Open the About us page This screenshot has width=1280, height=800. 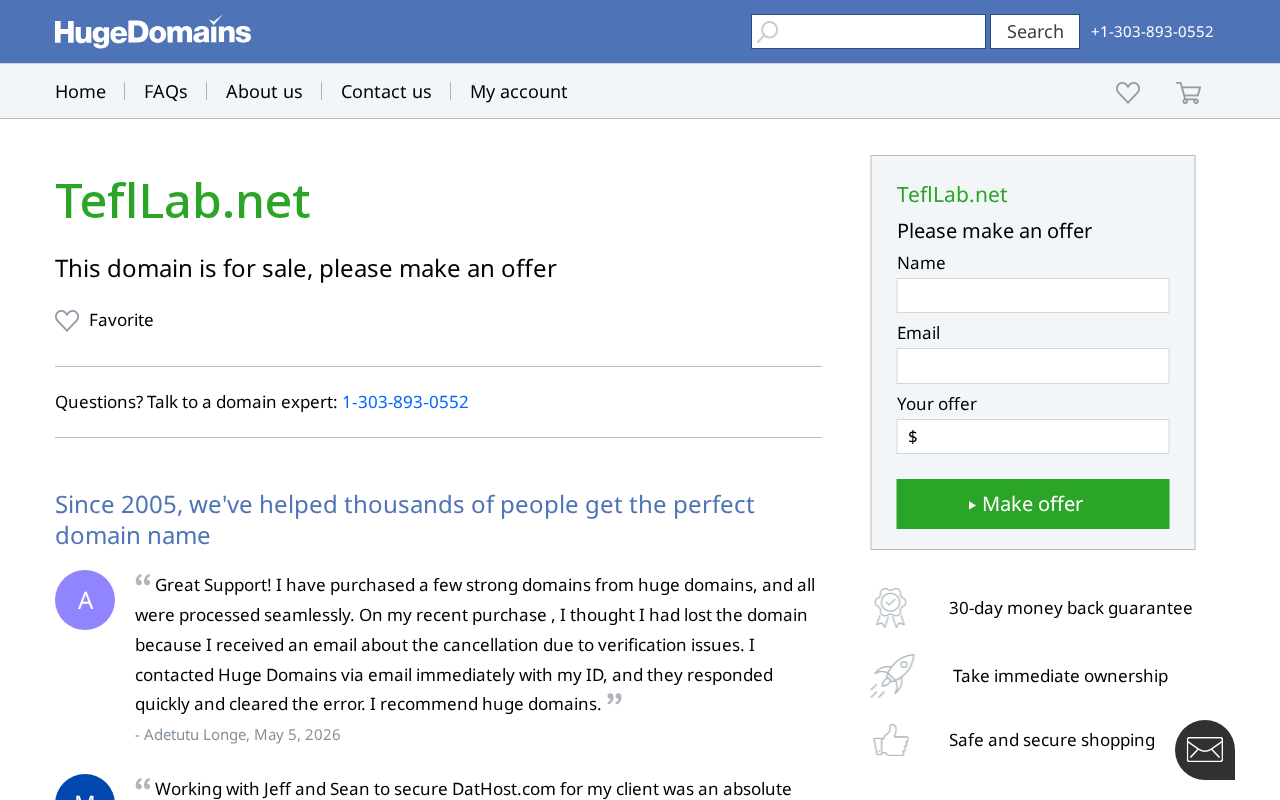coord(264,91)
